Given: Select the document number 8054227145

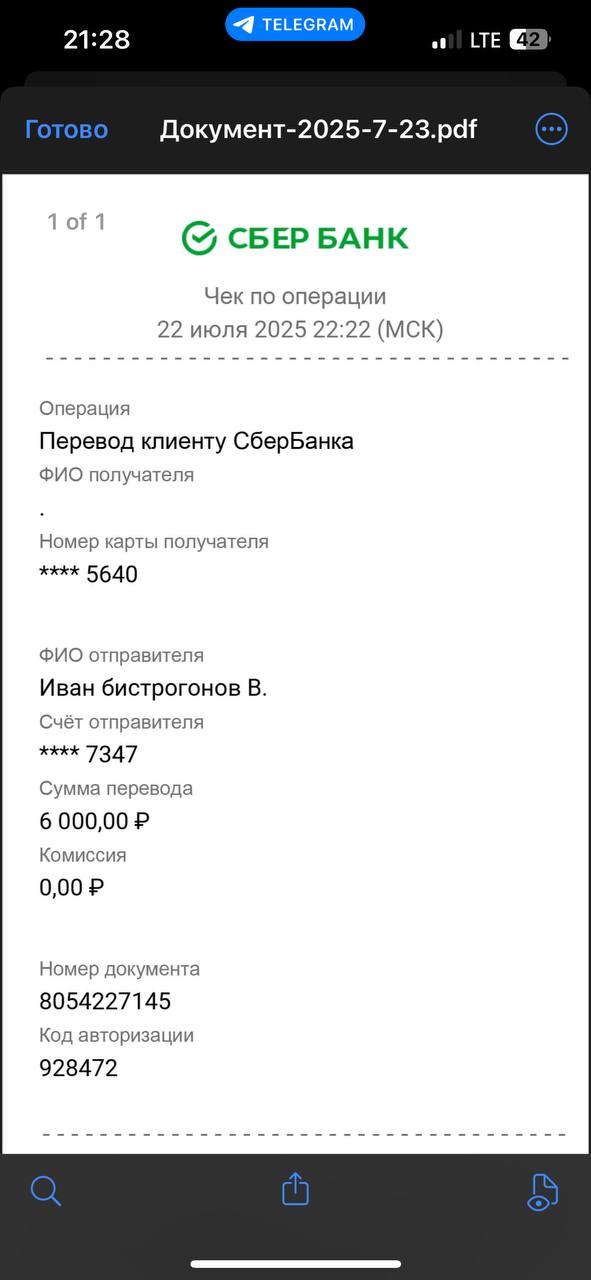Looking at the screenshot, I should tap(105, 1001).
